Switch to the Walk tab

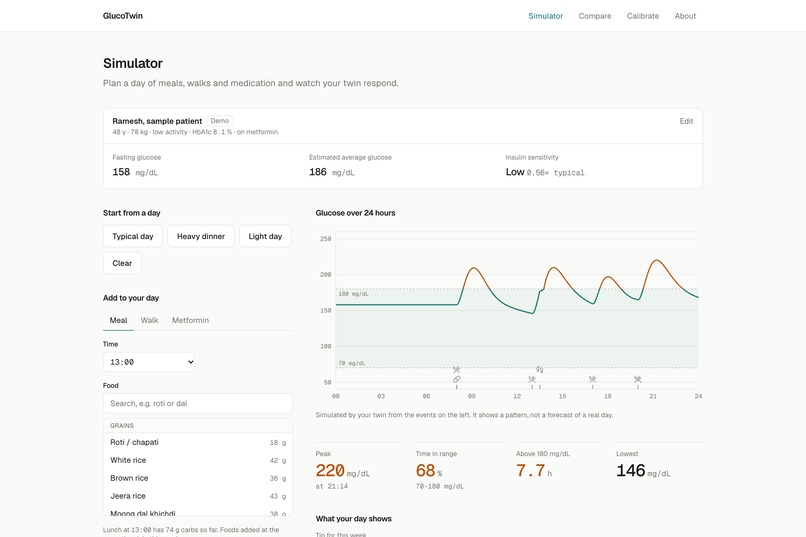(150, 320)
